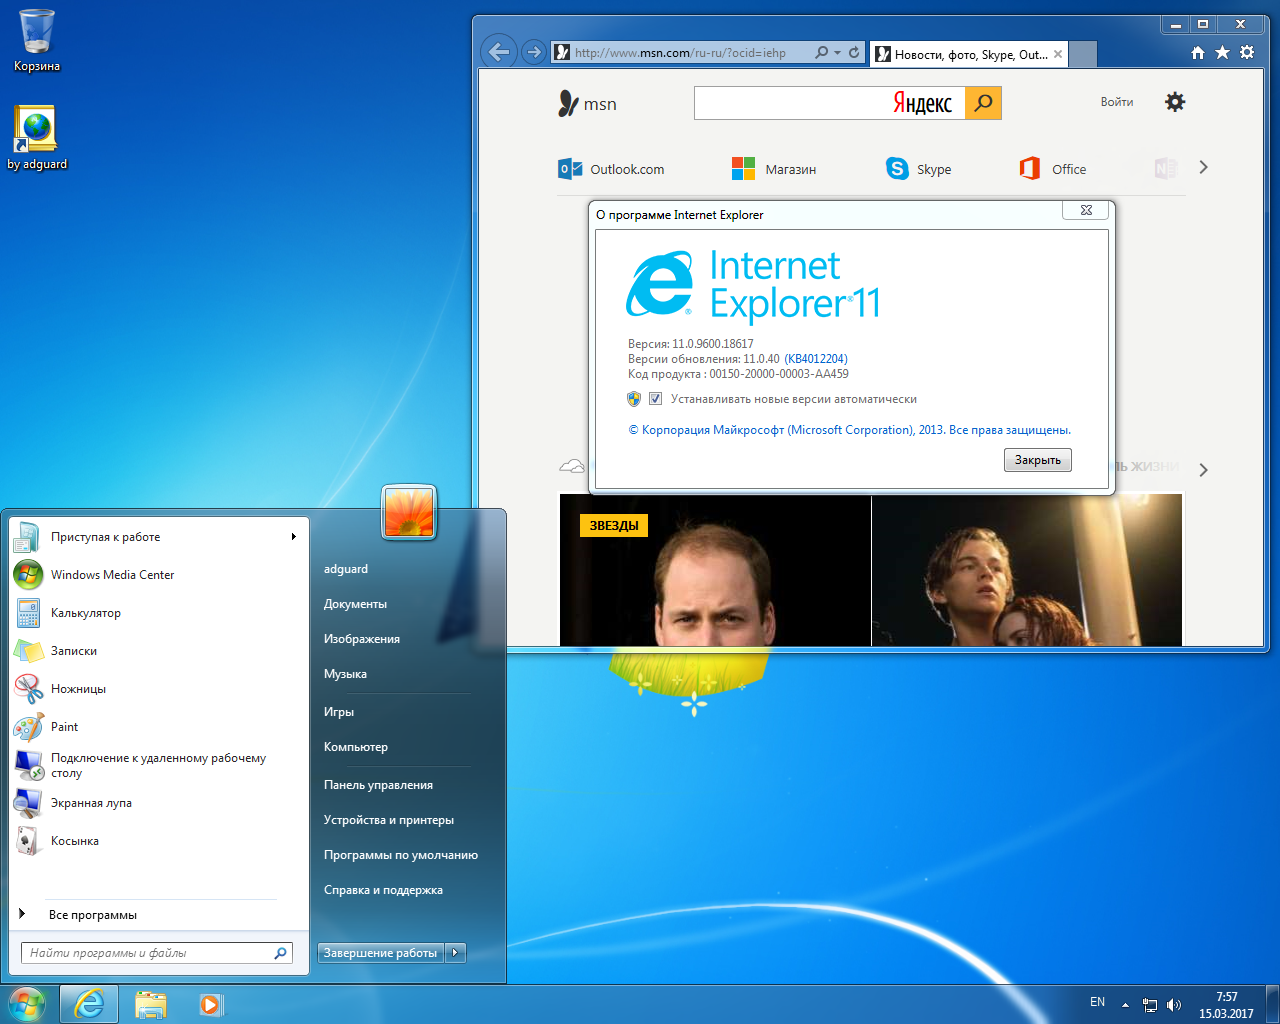Open the msn page settings gear
The image size is (1280, 1024).
click(x=1175, y=102)
